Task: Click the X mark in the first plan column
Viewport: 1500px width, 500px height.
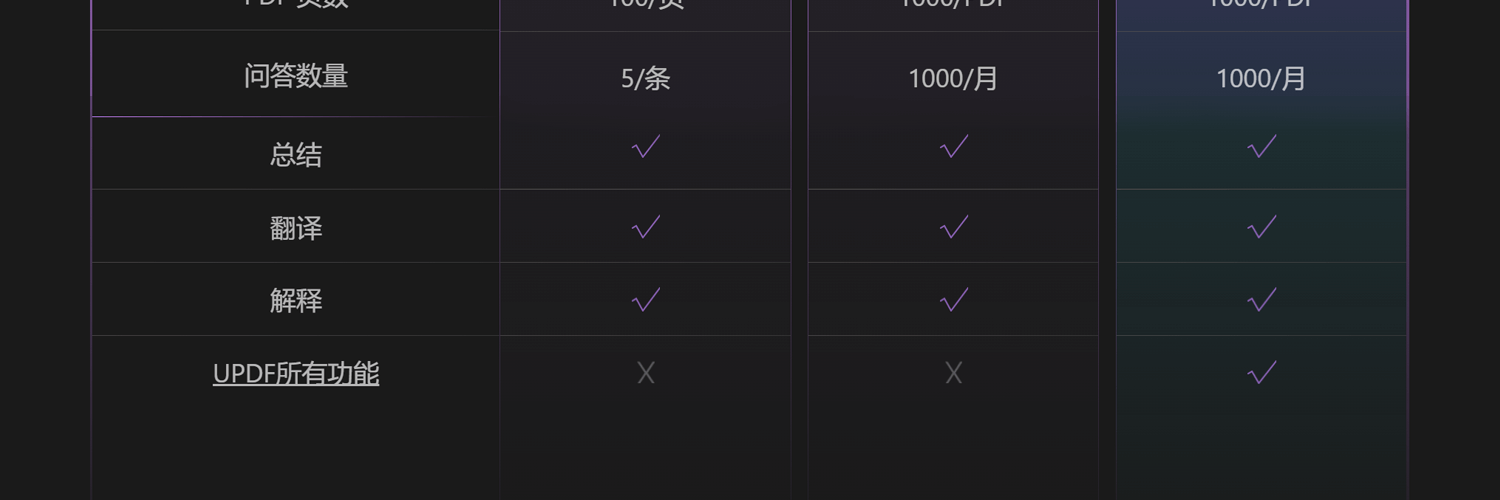Action: pos(646,373)
